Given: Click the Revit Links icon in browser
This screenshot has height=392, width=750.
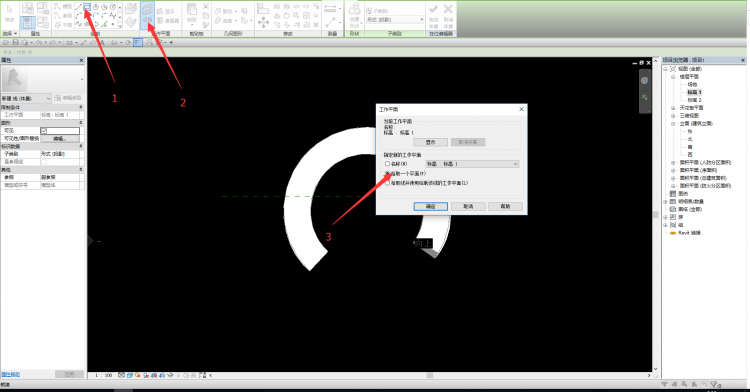Looking at the screenshot, I should coord(673,233).
